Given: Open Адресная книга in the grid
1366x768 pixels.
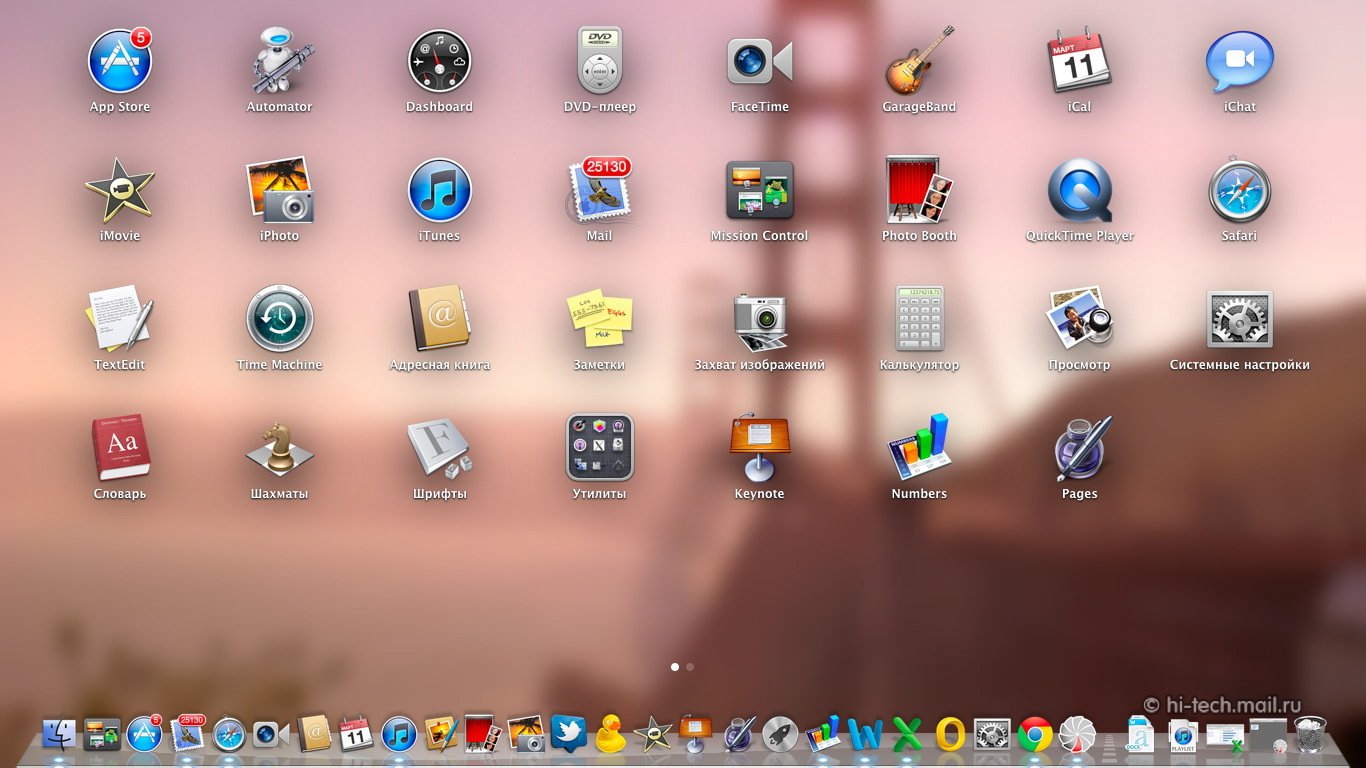Looking at the screenshot, I should coord(439,319).
